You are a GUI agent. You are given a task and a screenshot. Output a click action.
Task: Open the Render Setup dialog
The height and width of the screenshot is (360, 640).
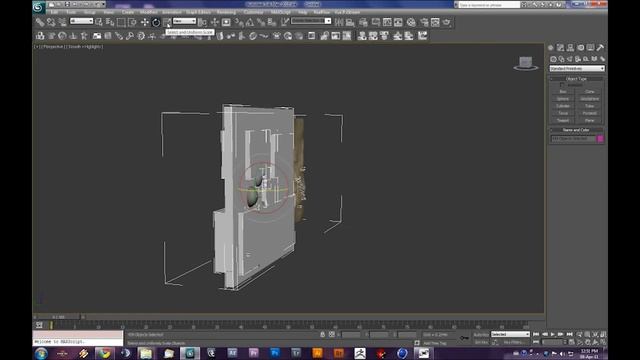tap(424, 22)
